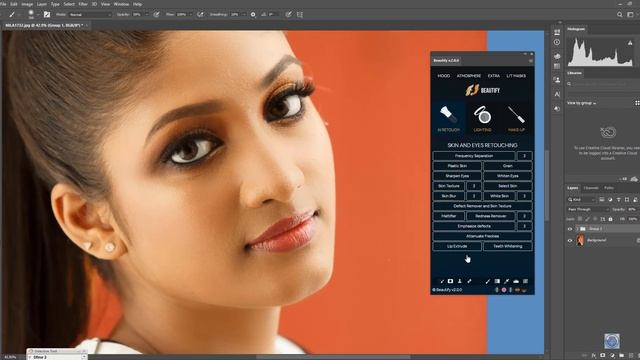
Task: Open the brush settings panel icon
Action: coord(47,14)
